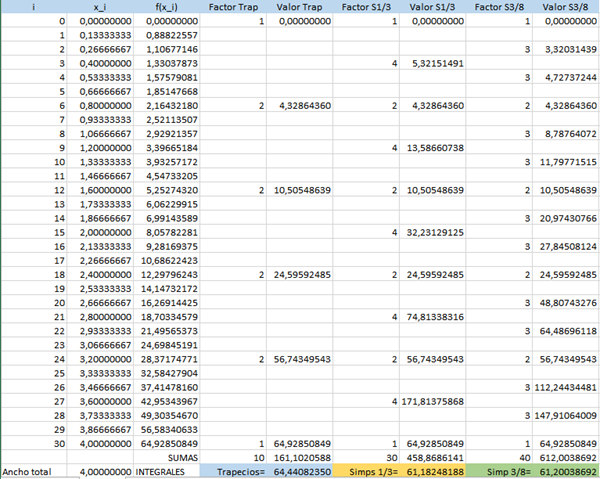
Task: Click the "Ancho total" label cell
Action: pos(30,467)
